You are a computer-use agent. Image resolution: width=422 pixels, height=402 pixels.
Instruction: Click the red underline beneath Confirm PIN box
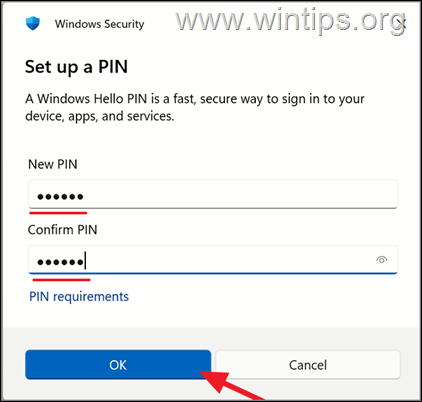[62, 280]
